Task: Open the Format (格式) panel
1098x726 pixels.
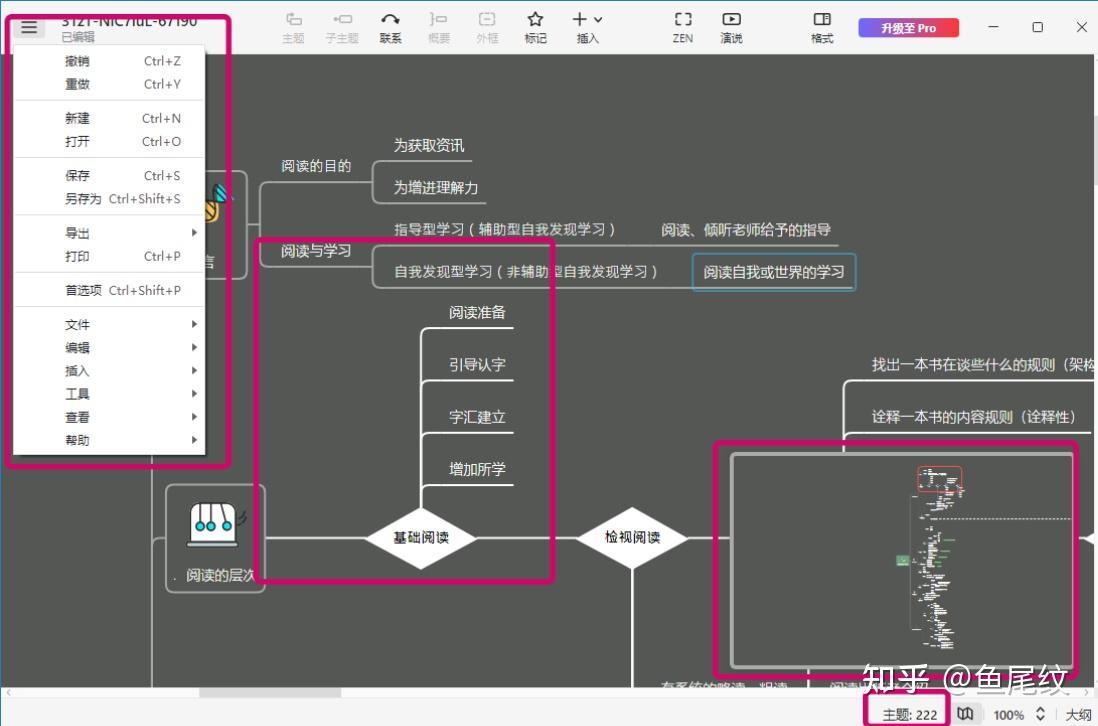Action: (x=822, y=27)
